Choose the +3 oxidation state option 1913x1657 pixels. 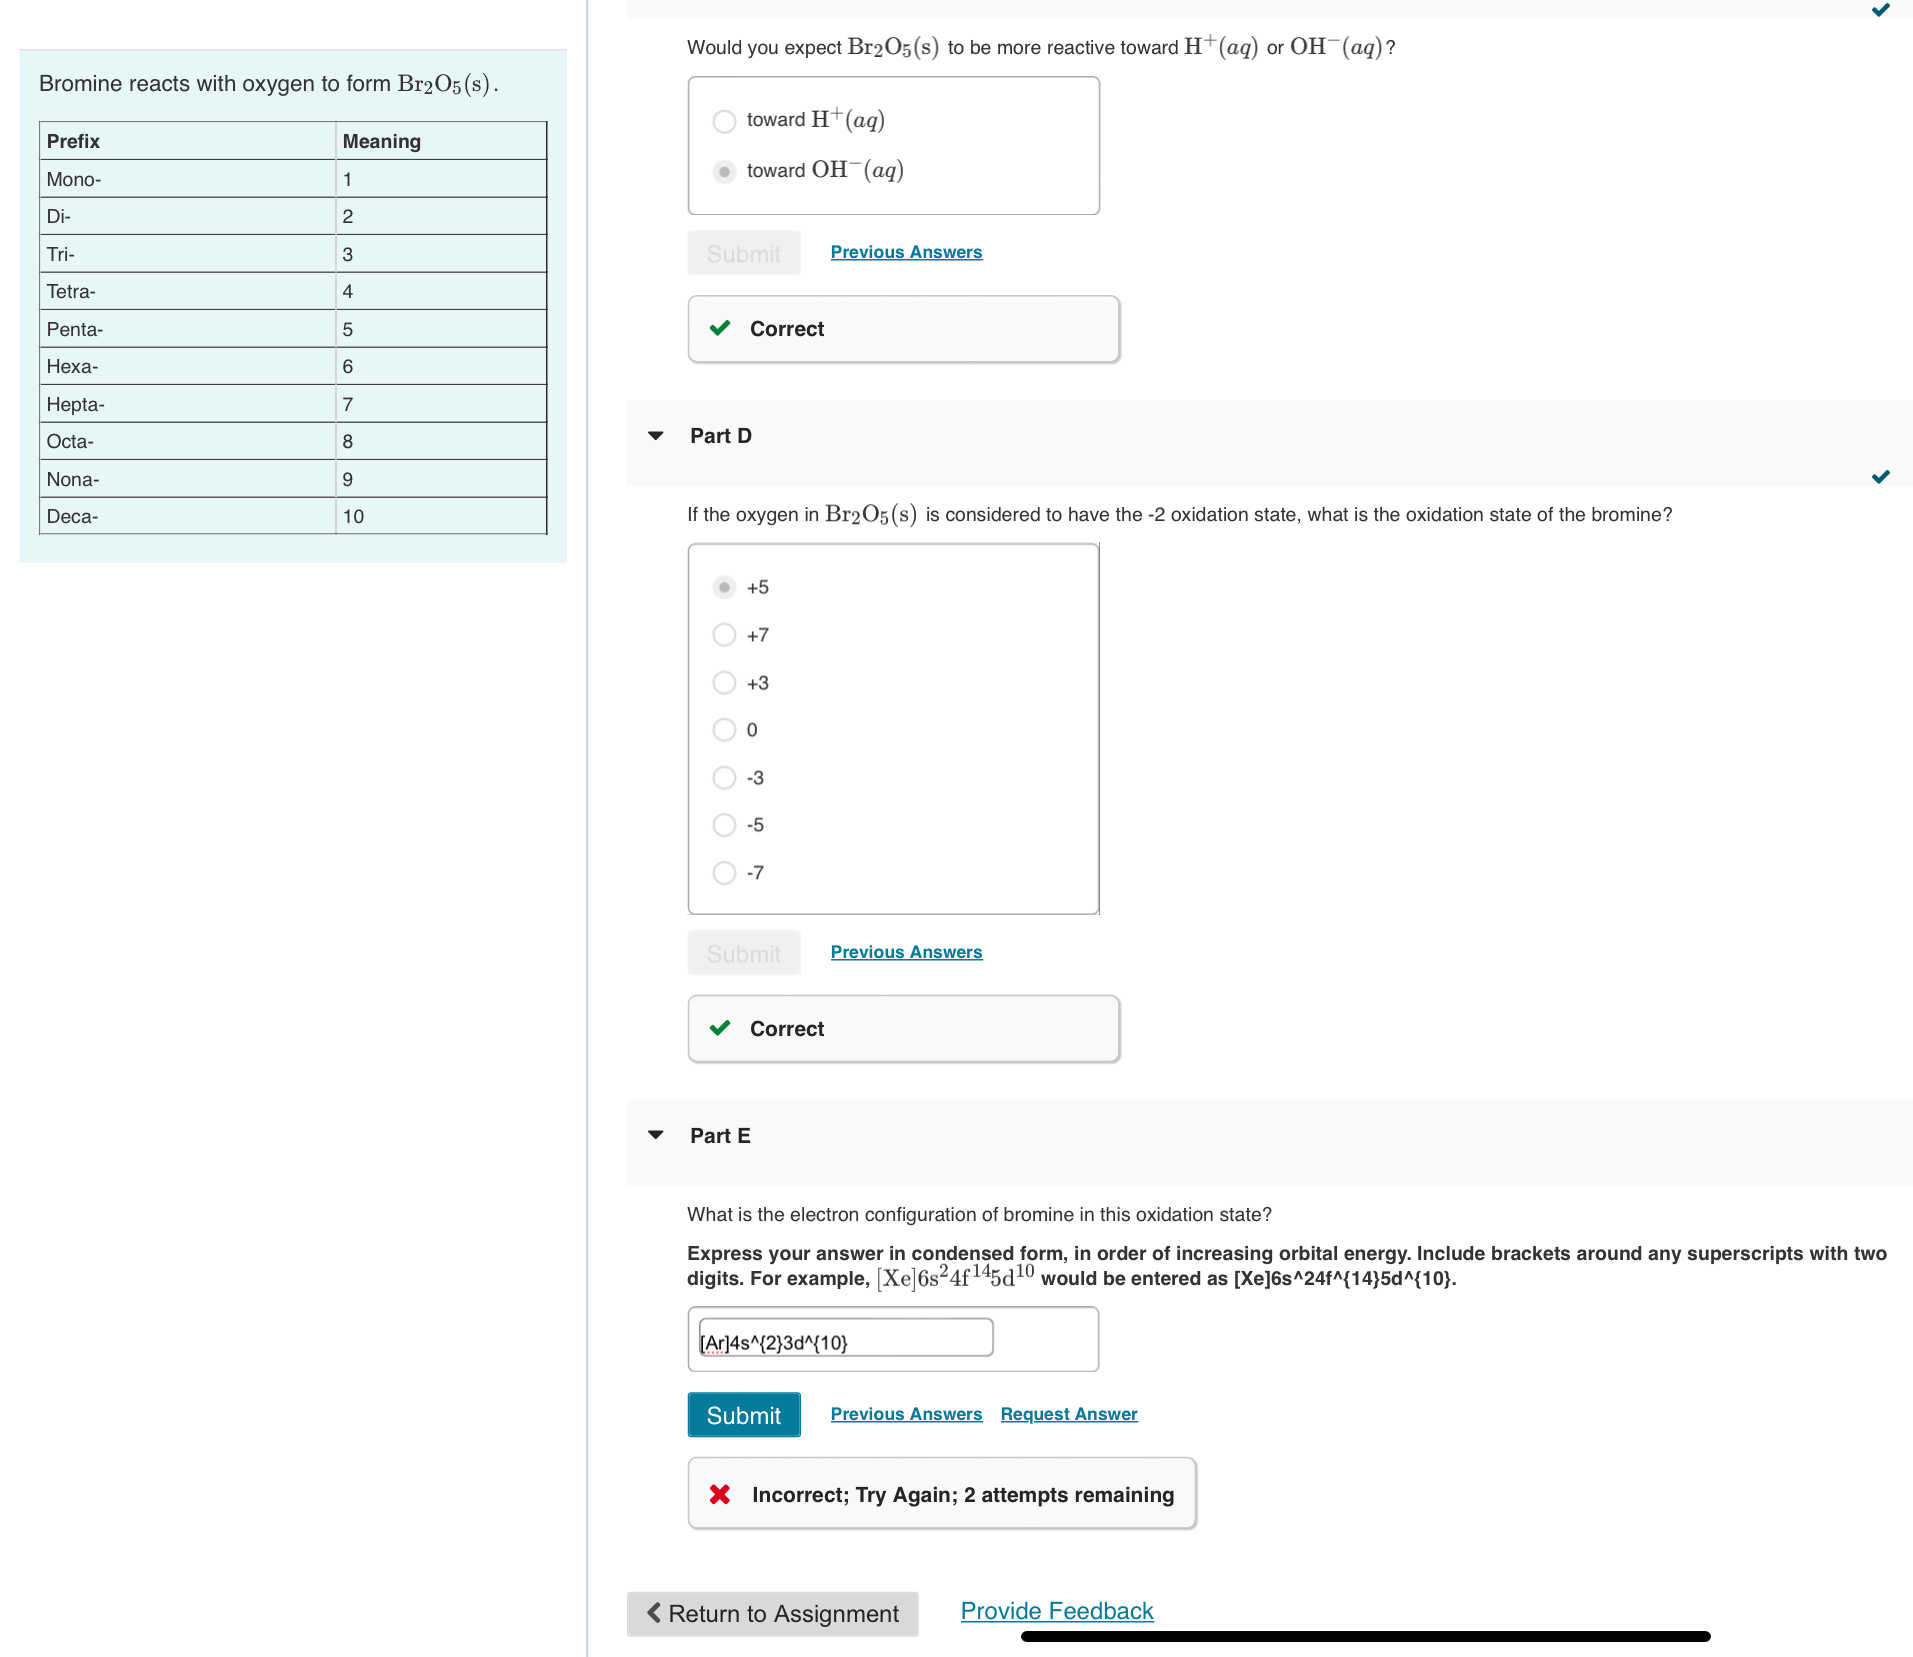click(724, 683)
